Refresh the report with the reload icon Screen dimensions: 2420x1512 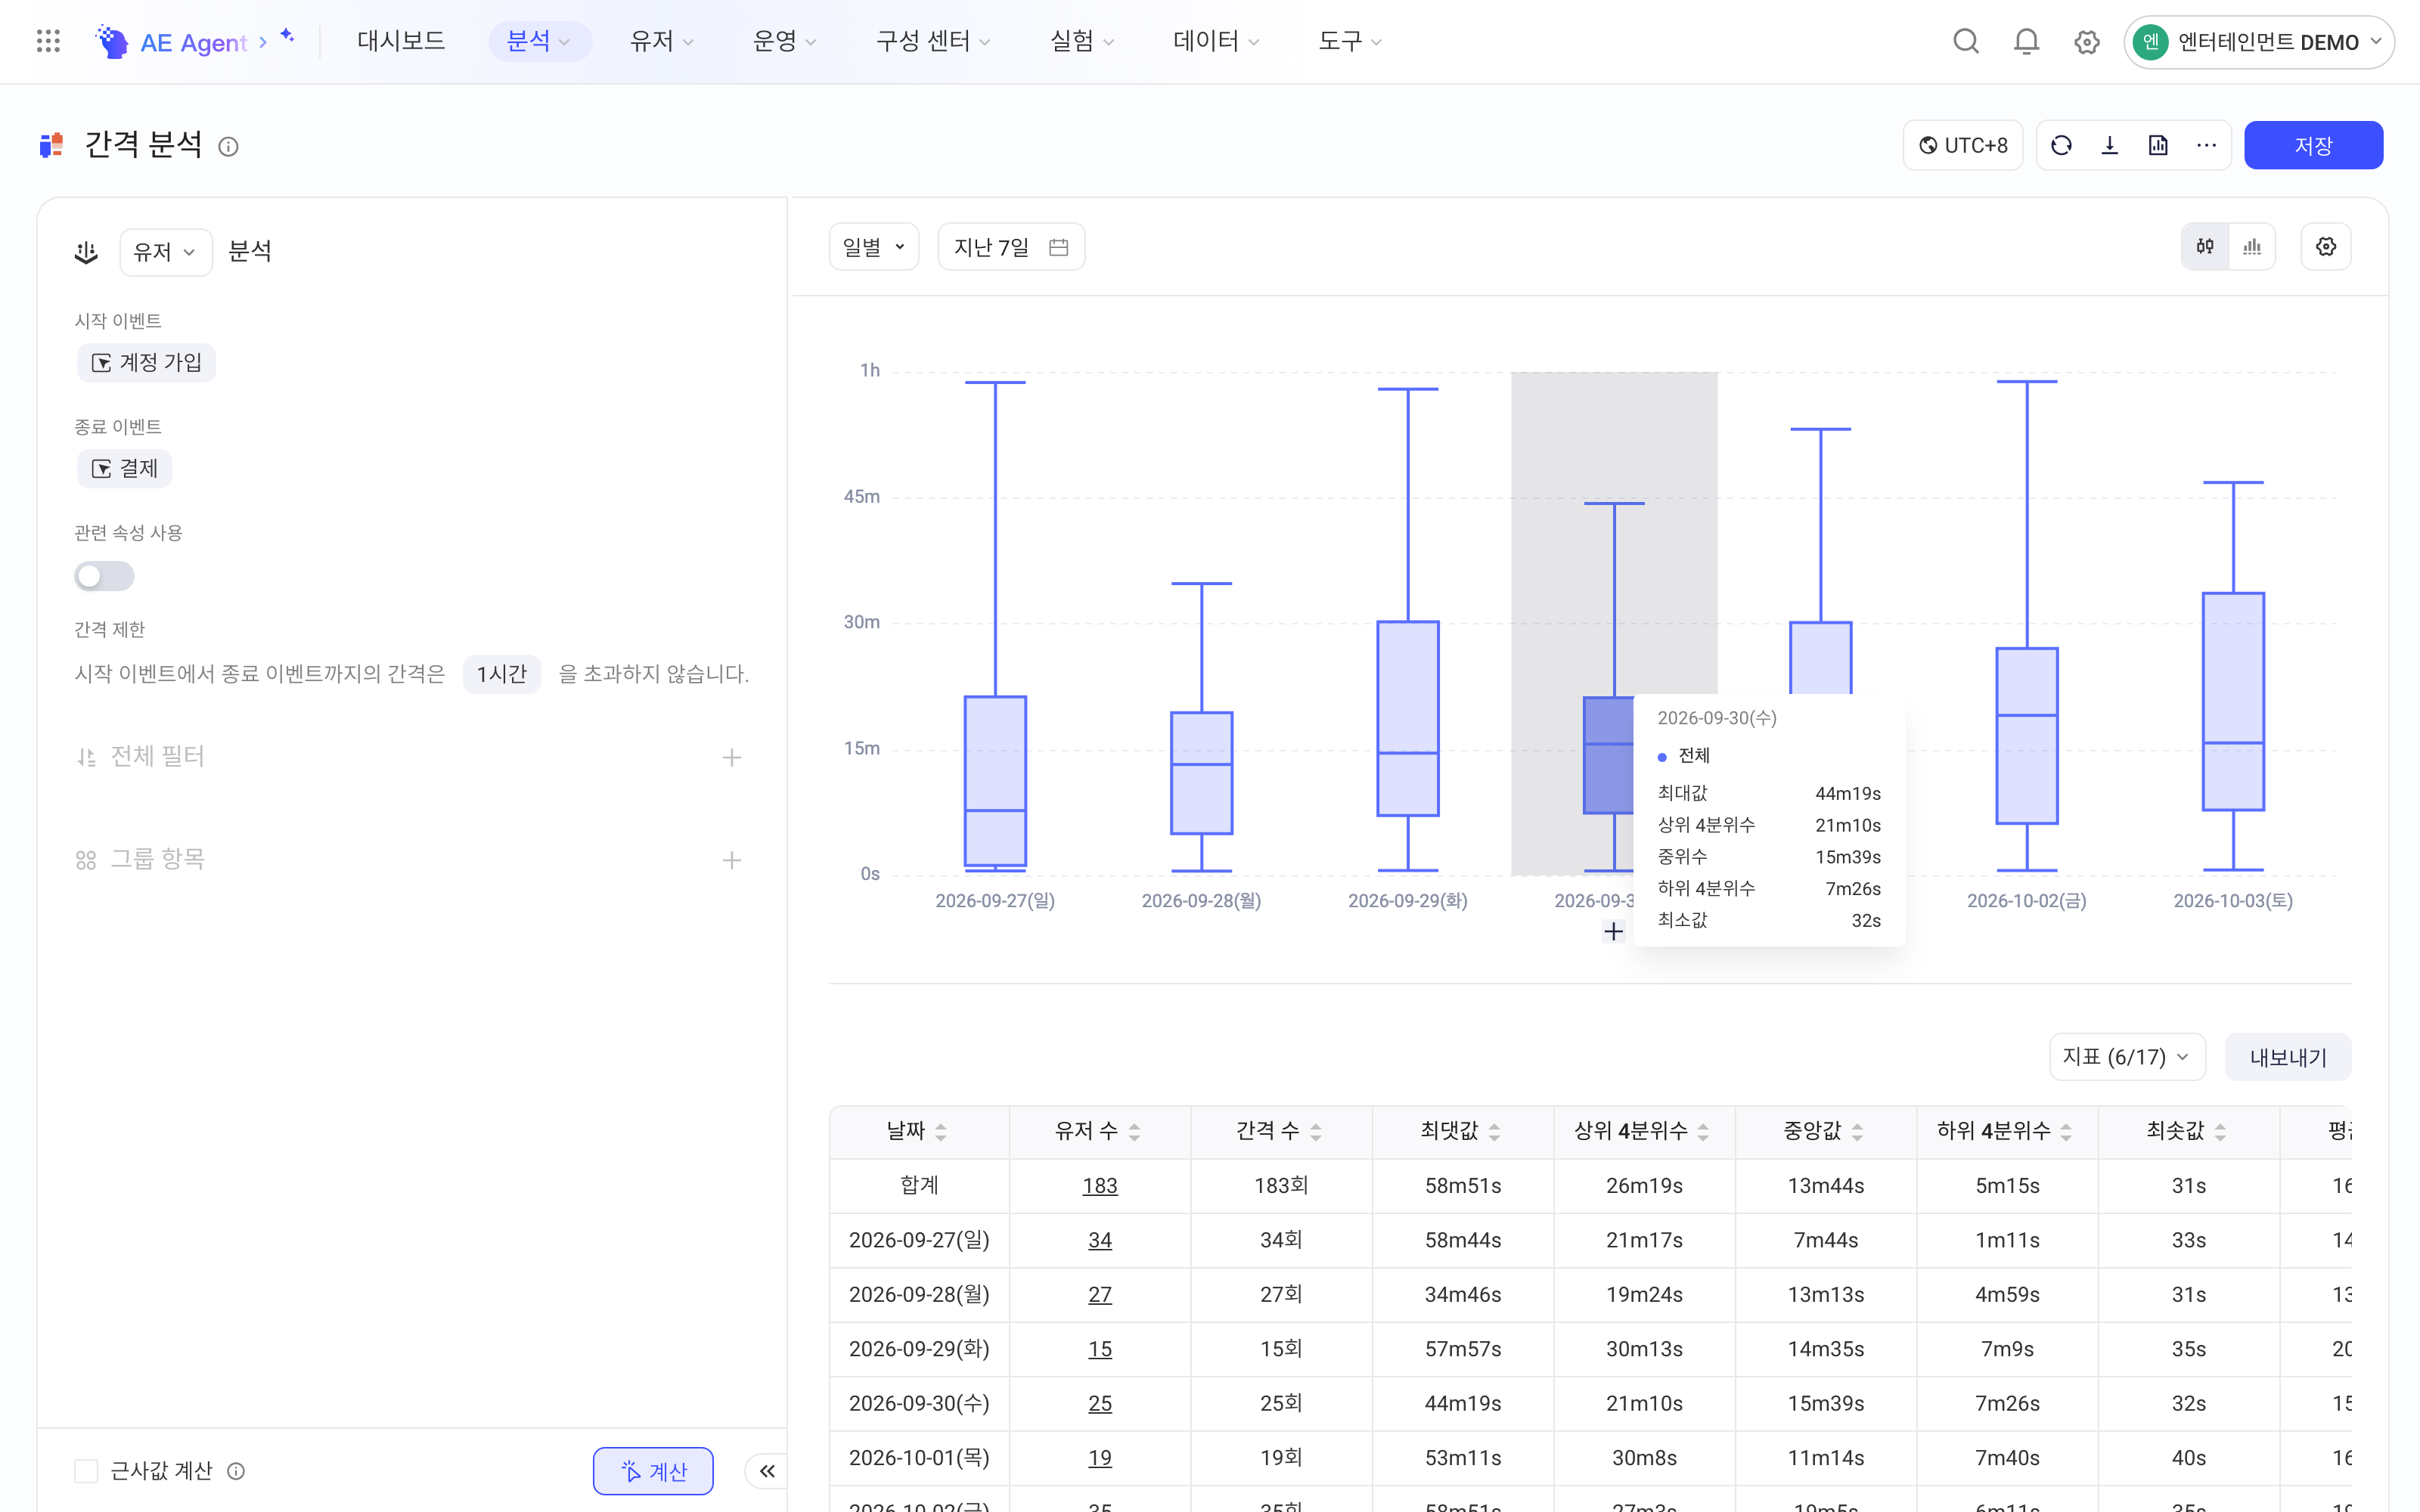pyautogui.click(x=2061, y=146)
